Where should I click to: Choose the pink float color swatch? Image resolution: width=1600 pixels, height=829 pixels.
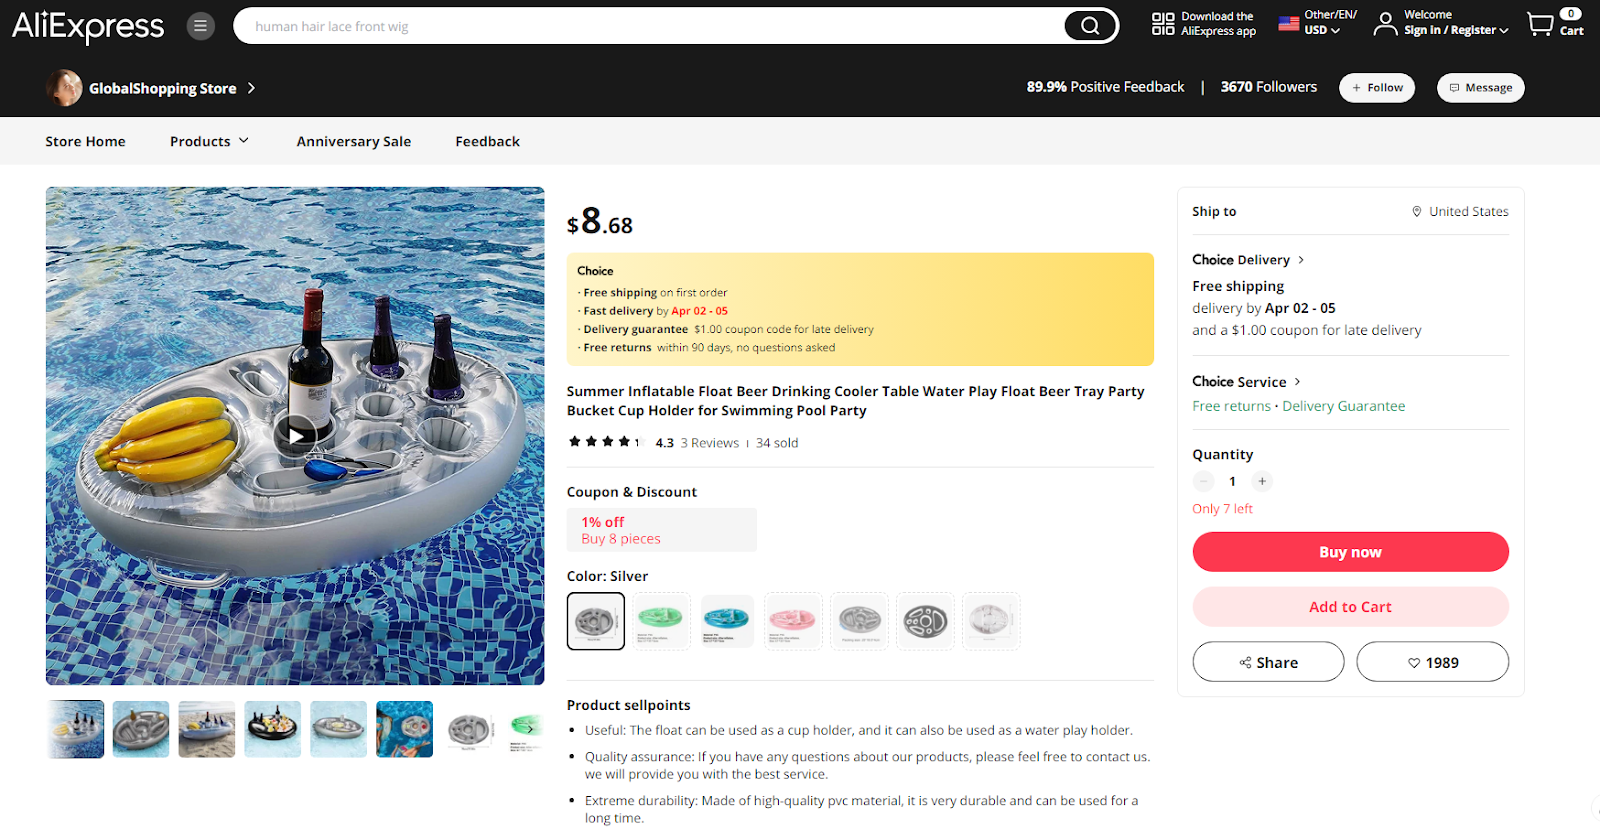coord(793,621)
